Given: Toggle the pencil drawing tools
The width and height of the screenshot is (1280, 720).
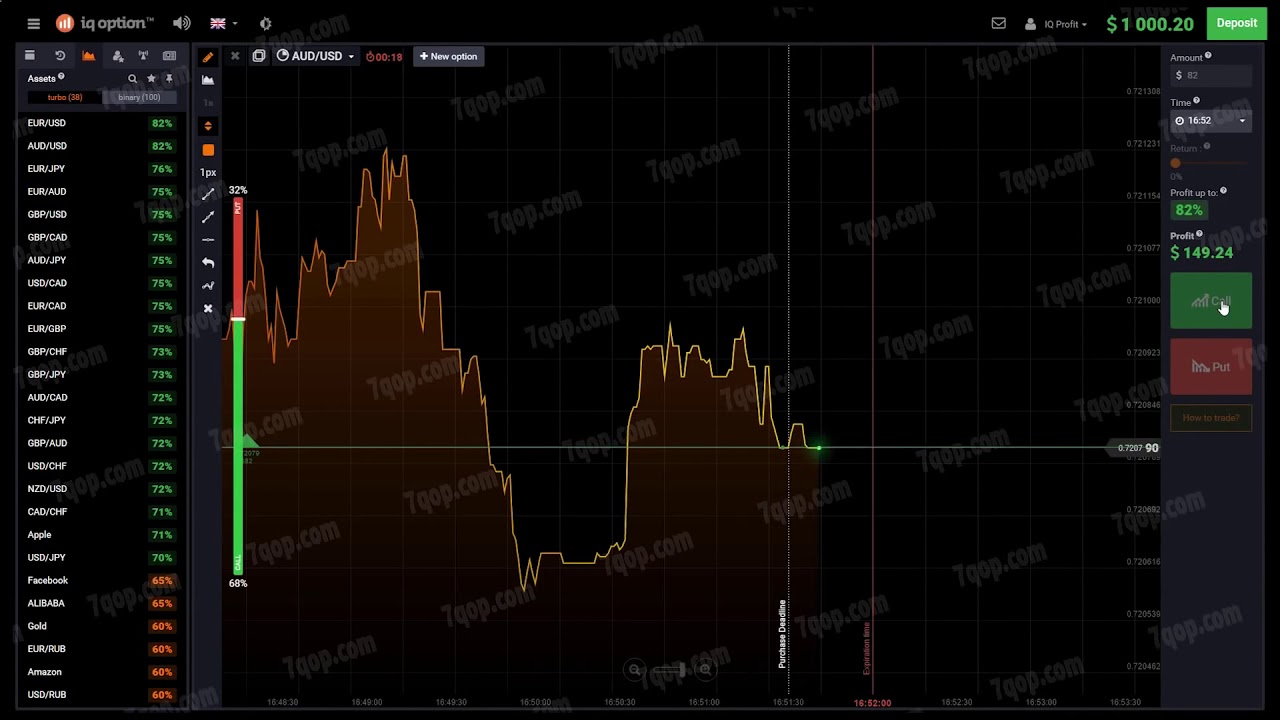Looking at the screenshot, I should coord(208,57).
